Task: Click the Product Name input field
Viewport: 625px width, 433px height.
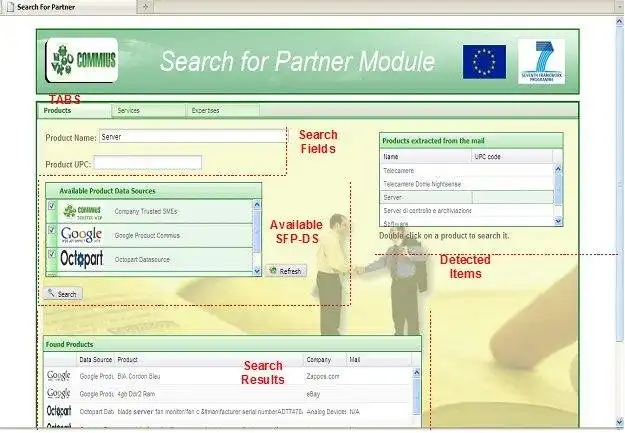Action: [192, 137]
